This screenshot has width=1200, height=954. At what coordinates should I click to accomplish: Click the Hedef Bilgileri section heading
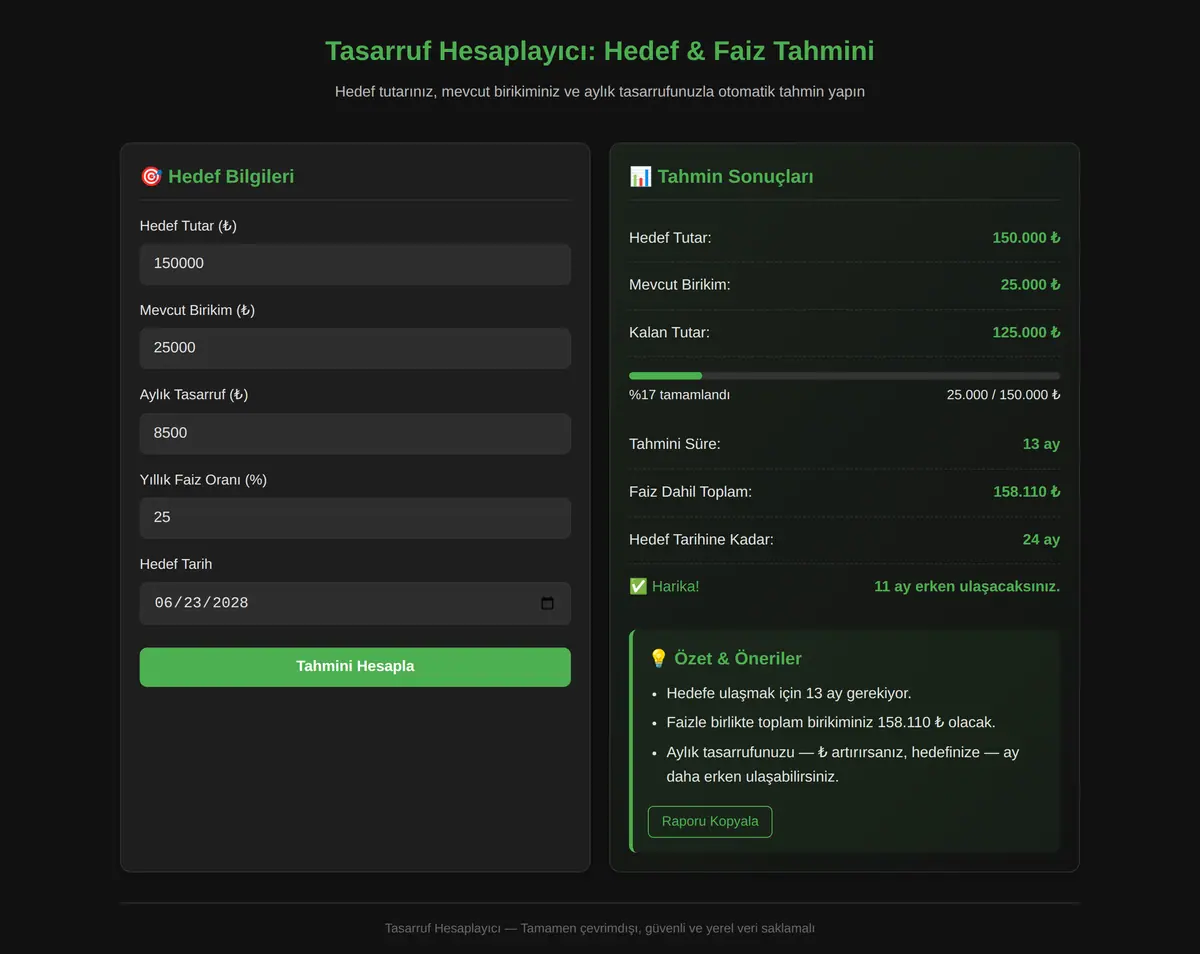click(217, 176)
